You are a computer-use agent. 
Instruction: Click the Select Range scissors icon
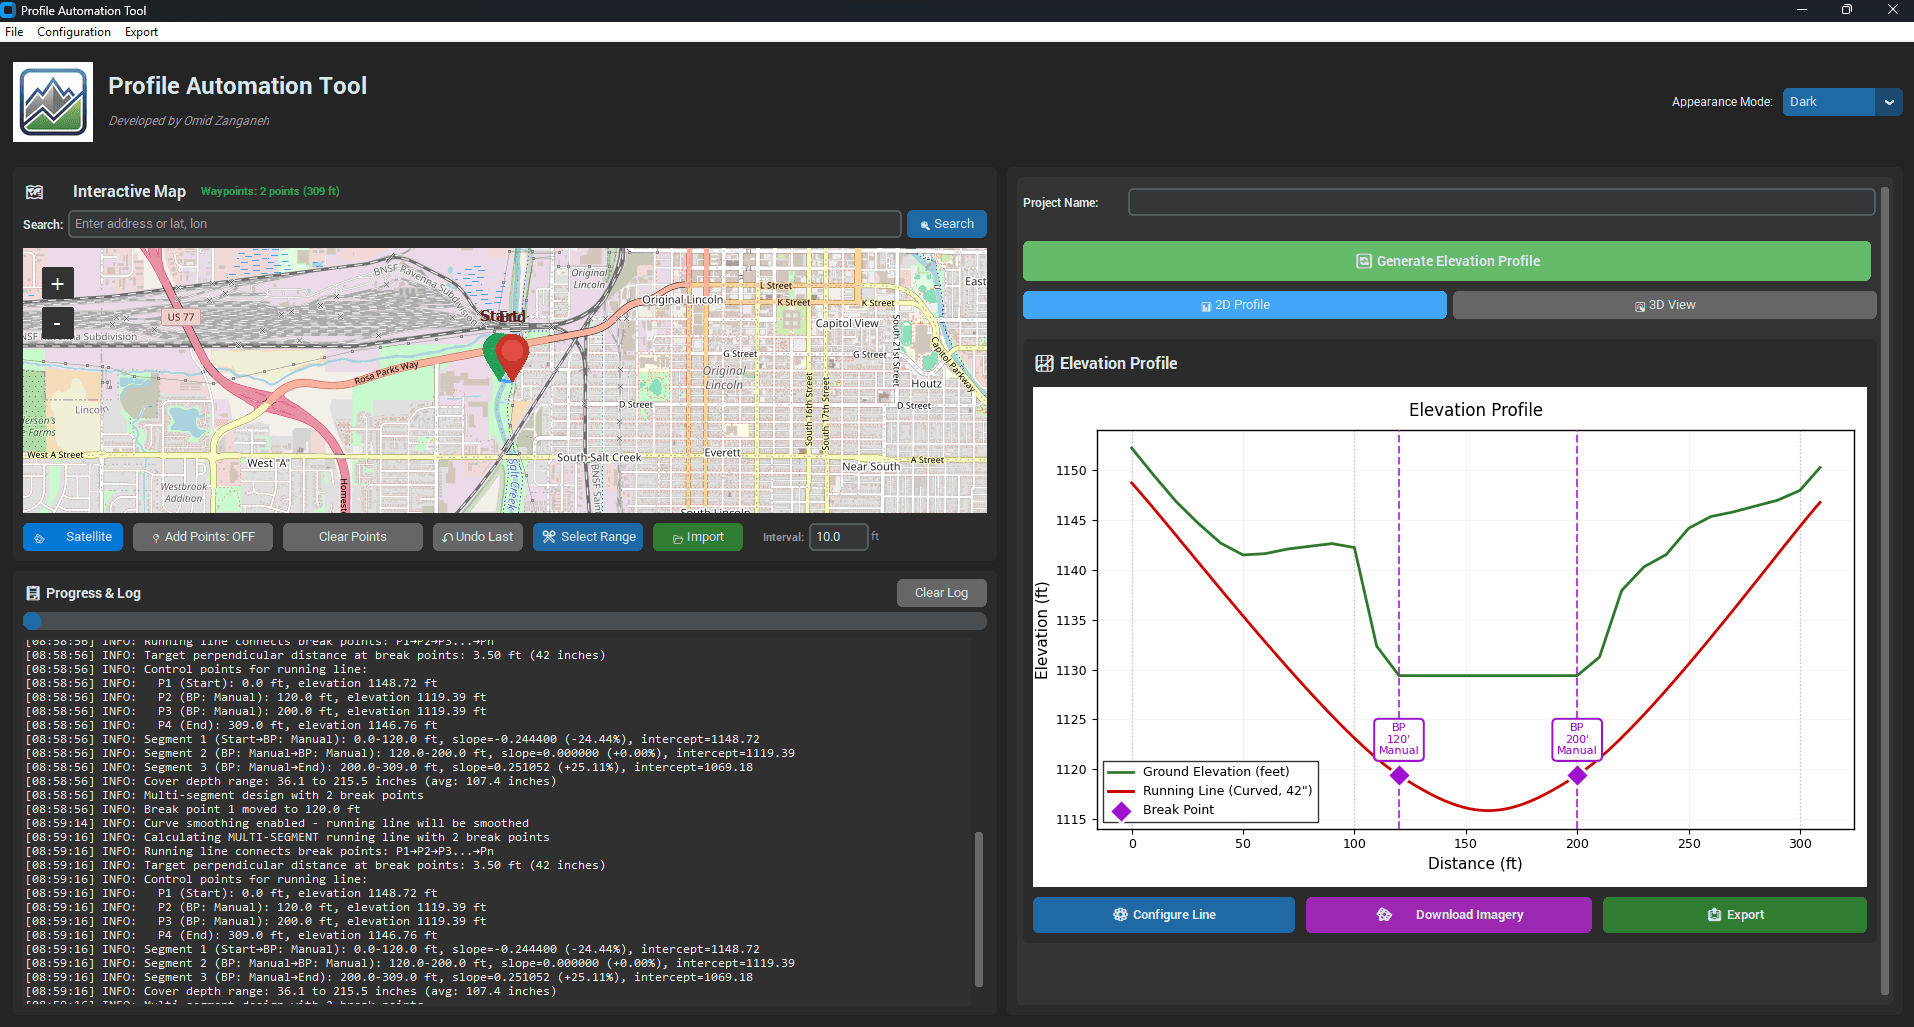click(548, 537)
